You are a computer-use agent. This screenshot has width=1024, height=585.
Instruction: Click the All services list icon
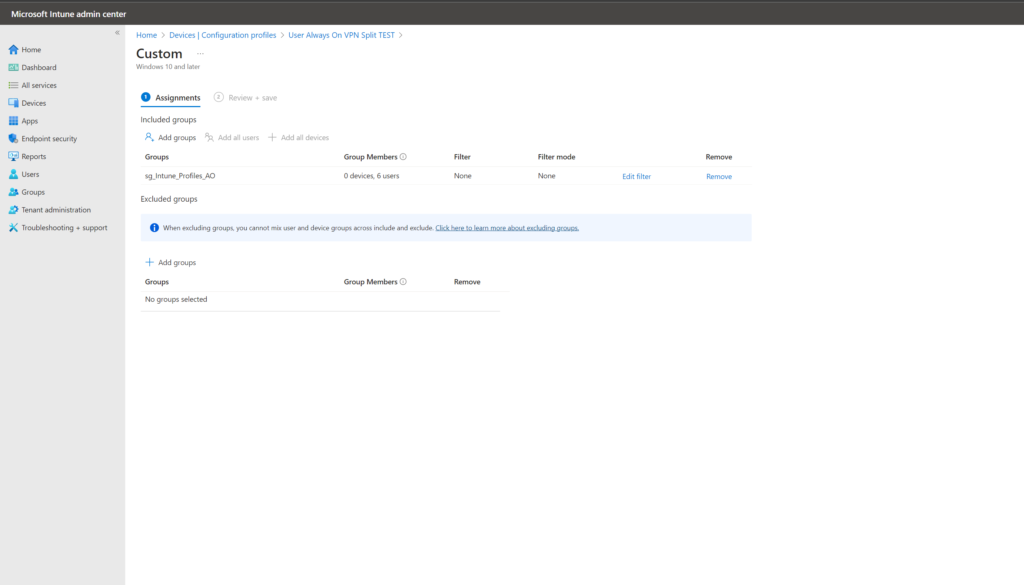pyautogui.click(x=13, y=85)
